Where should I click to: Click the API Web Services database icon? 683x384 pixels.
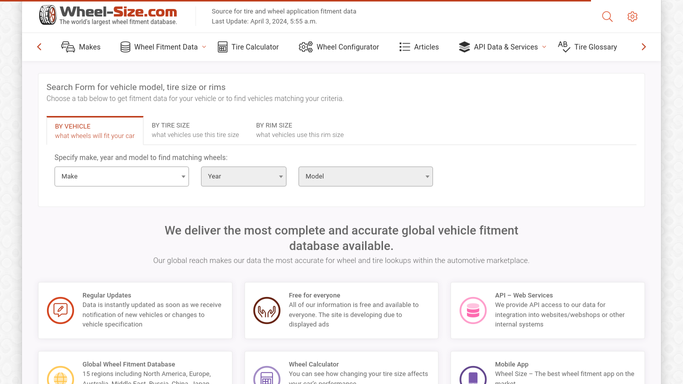473,310
